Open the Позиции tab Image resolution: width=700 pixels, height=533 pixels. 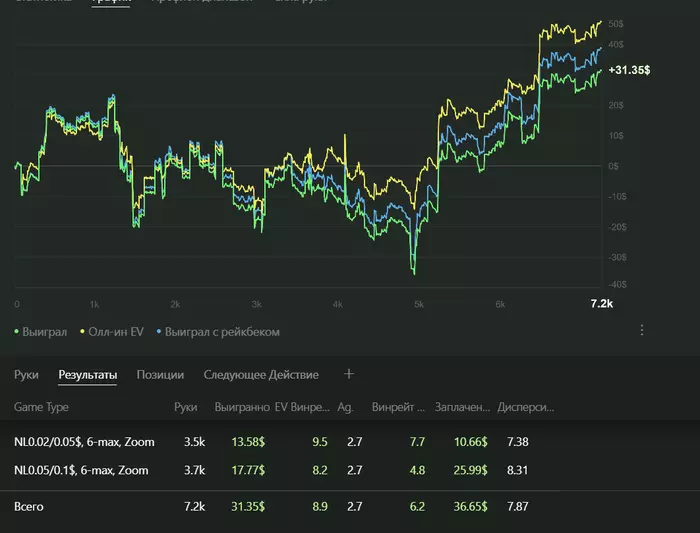coord(160,375)
